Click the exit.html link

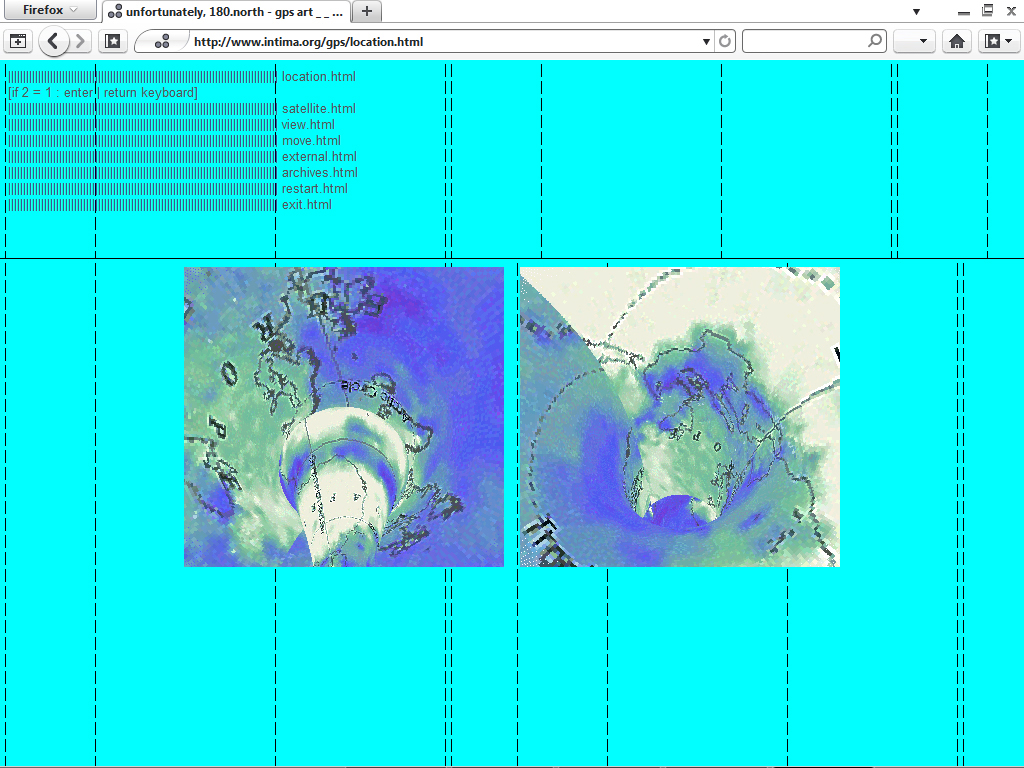tap(306, 205)
